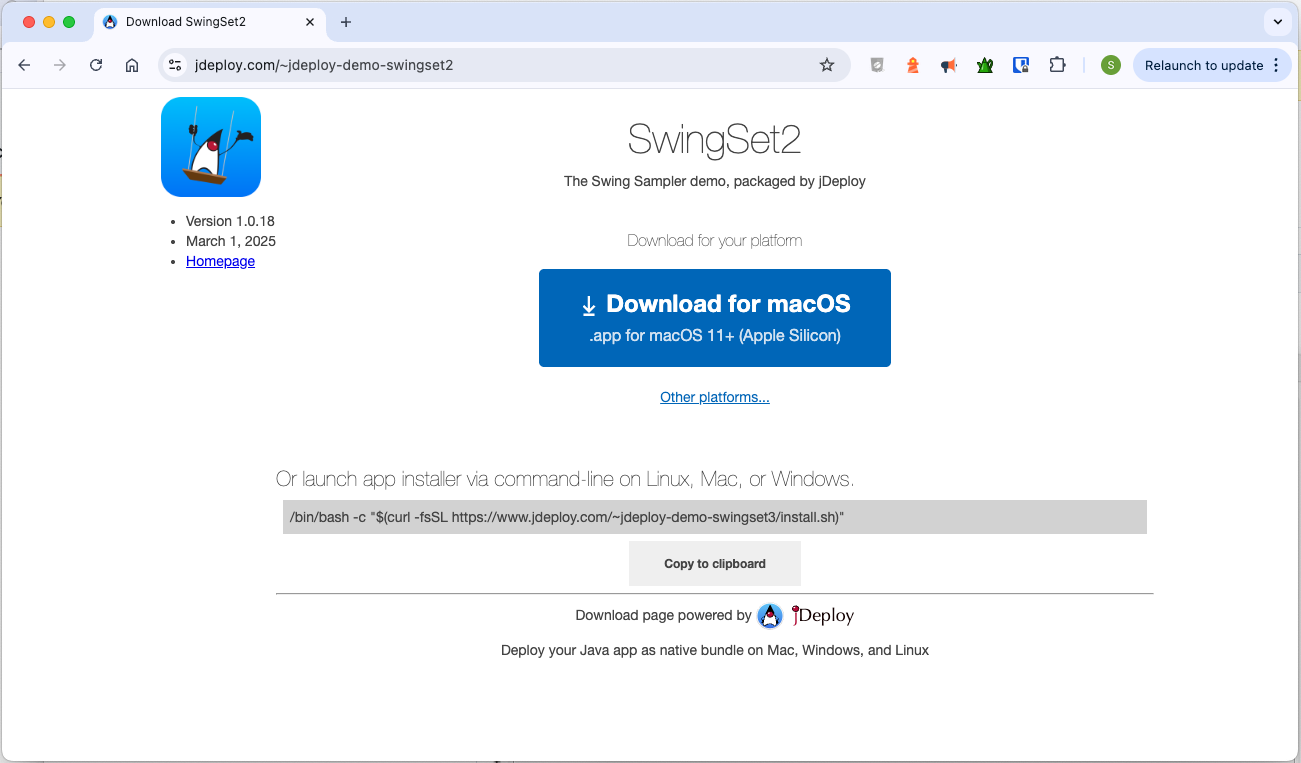The image size is (1301, 763).
Task: Click the orange lighthouse extension icon
Action: [x=913, y=65]
